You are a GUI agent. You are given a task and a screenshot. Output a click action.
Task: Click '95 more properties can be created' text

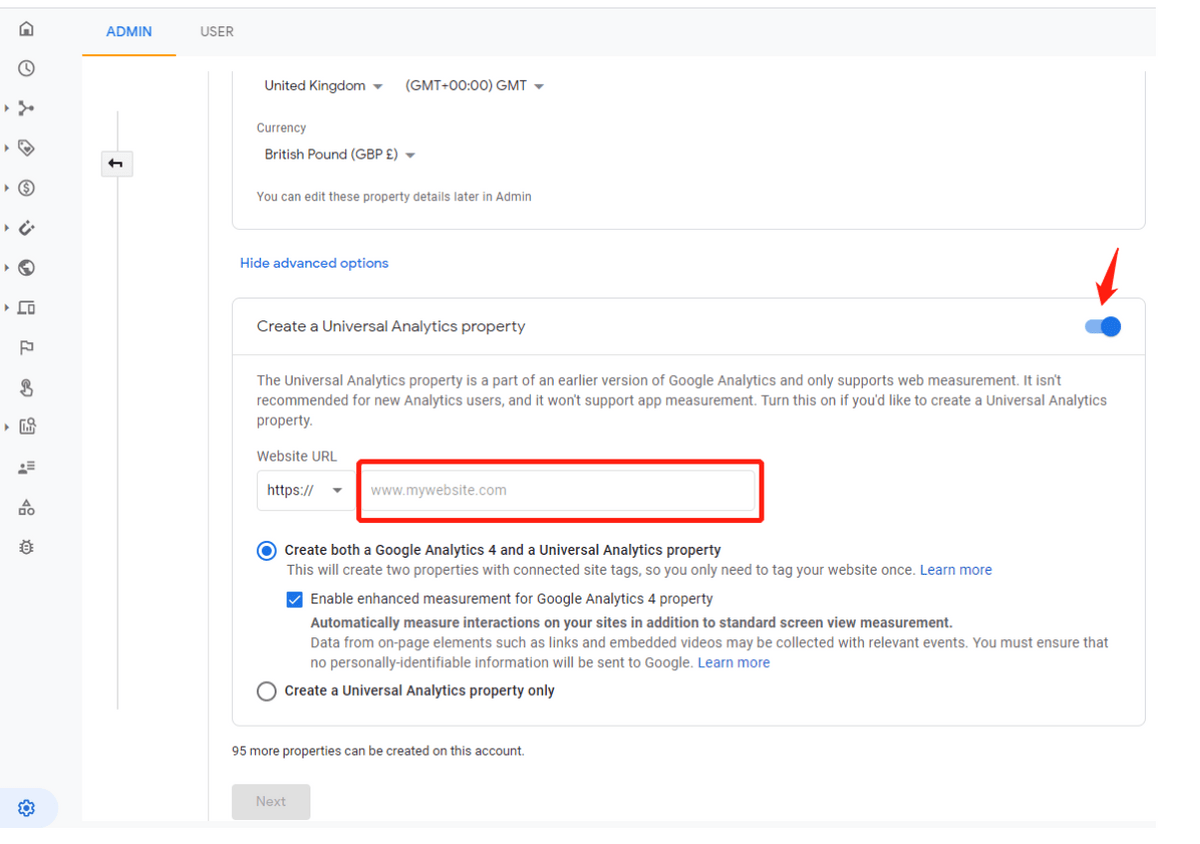[x=378, y=750]
